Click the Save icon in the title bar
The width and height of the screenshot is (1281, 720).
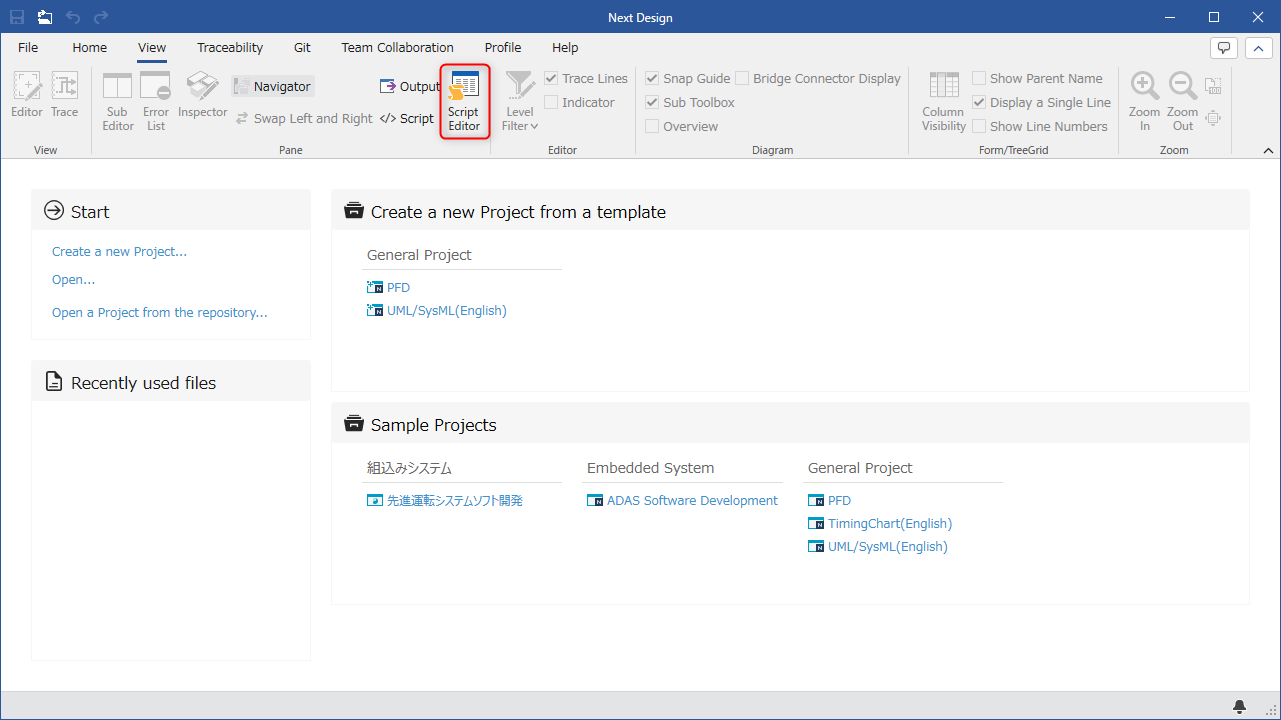17,17
